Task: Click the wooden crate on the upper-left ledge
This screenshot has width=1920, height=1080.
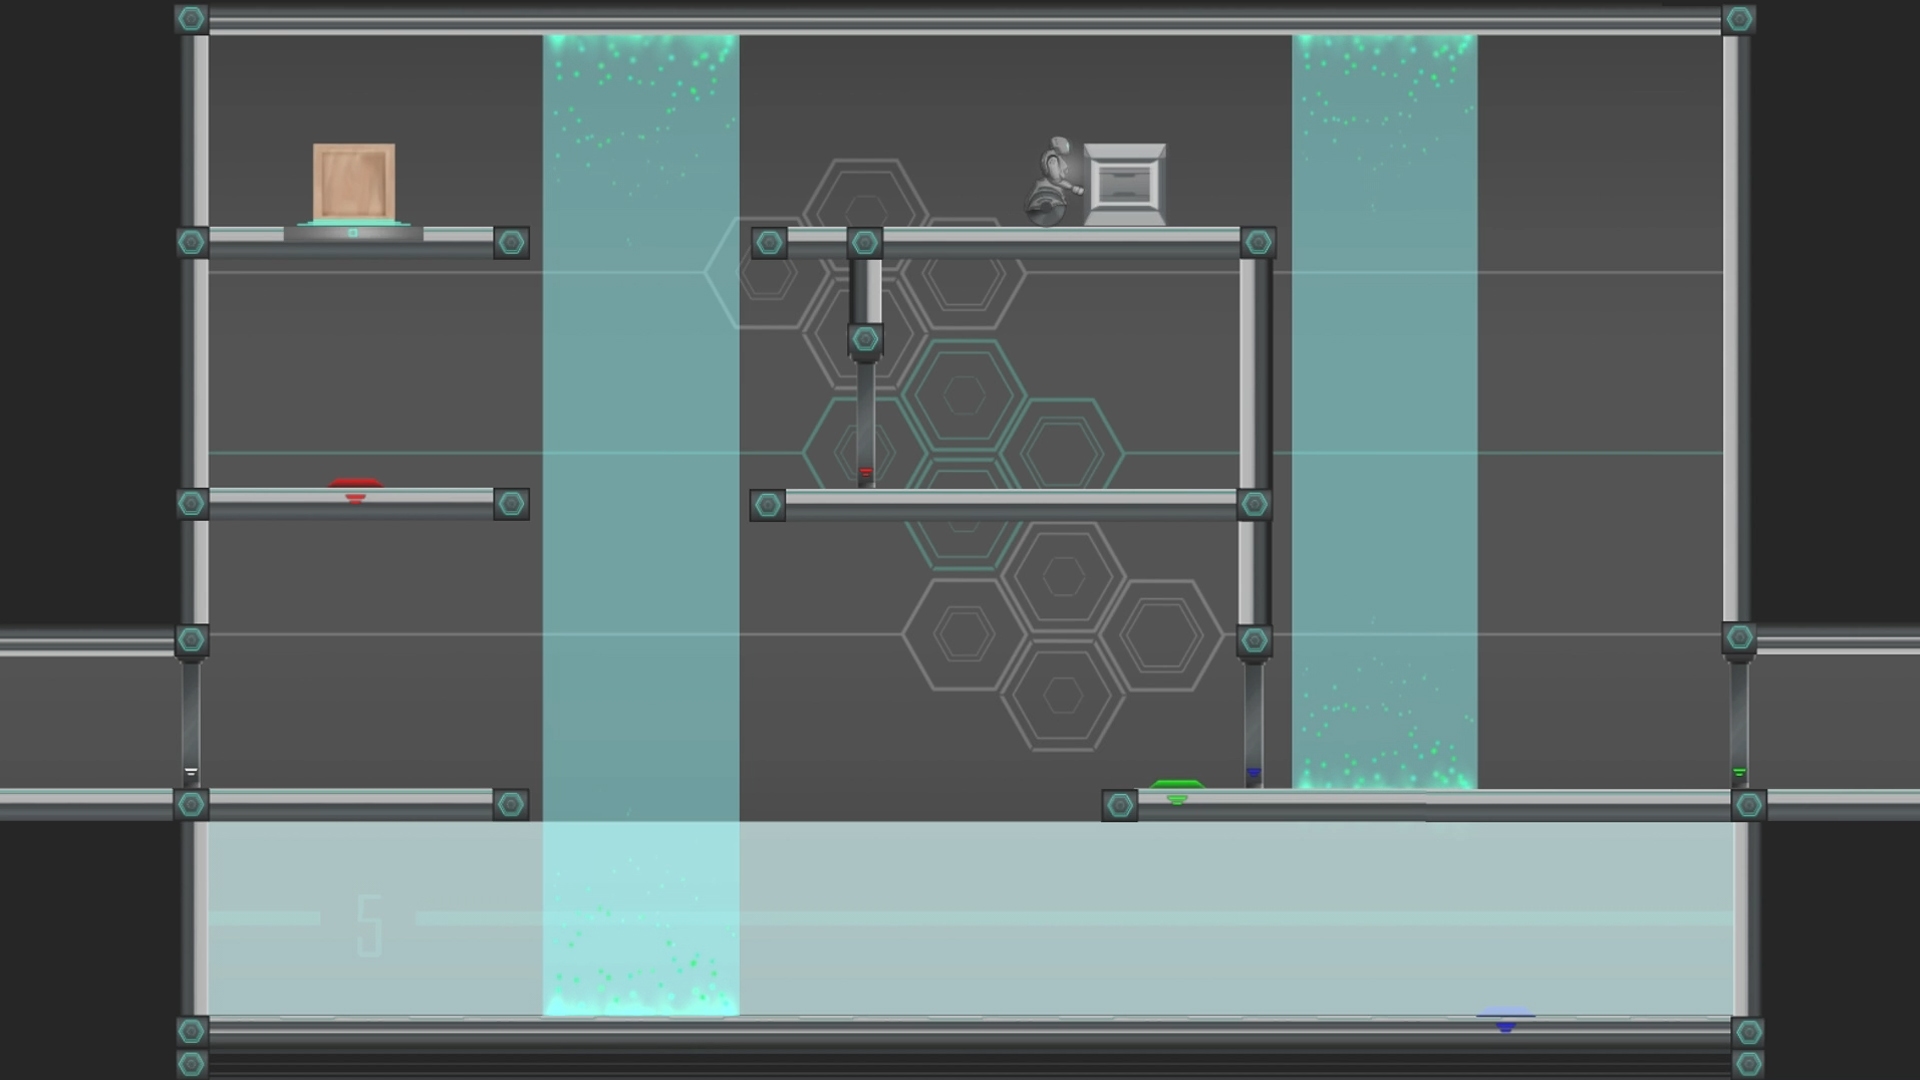Action: point(354,182)
